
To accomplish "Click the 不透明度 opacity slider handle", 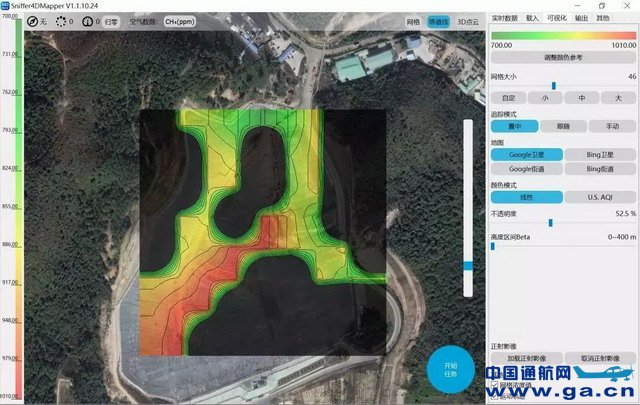I will tap(550, 222).
